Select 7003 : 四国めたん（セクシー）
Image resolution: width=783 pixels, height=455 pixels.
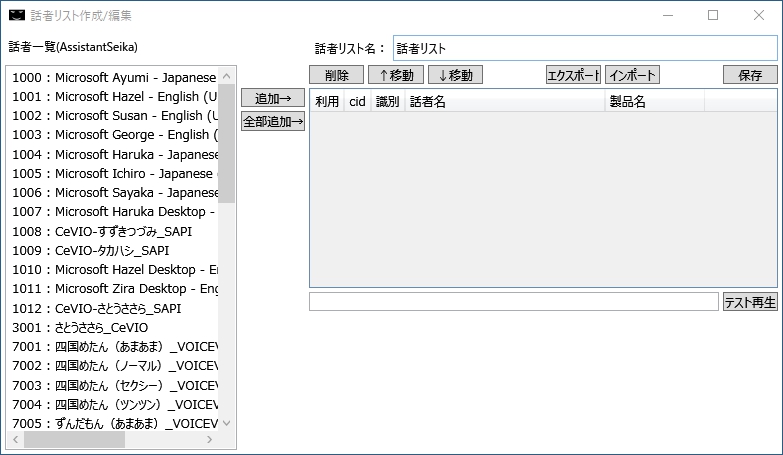[x=114, y=385]
